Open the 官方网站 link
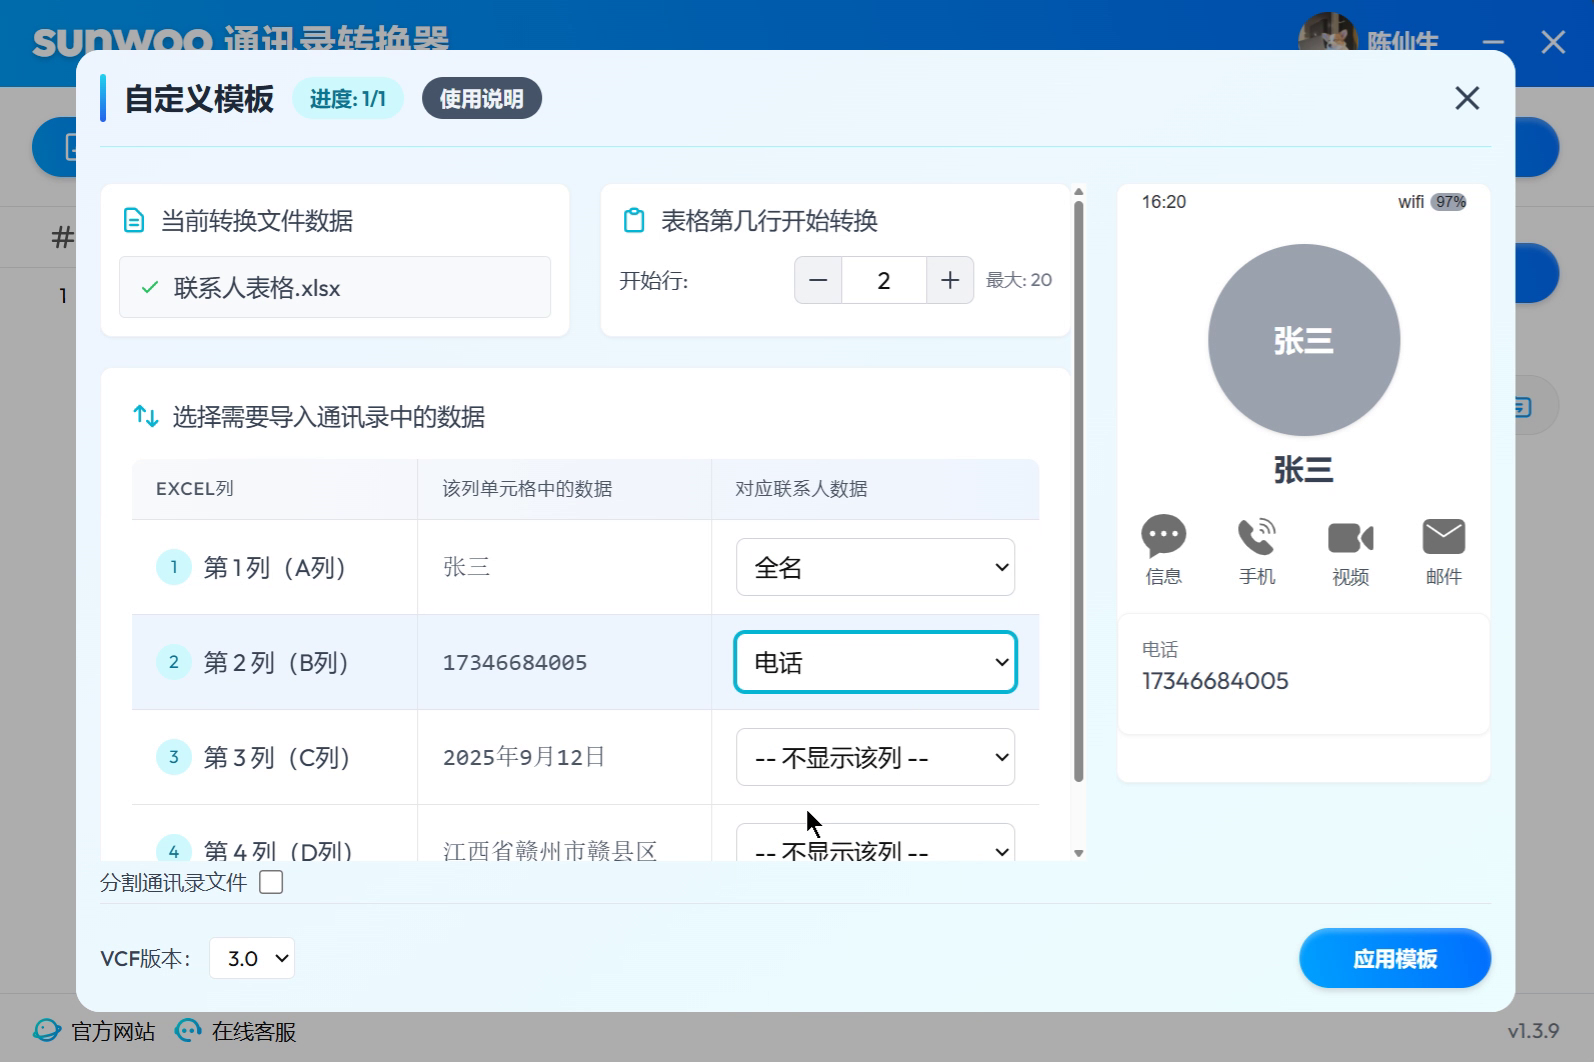 pos(113,1031)
